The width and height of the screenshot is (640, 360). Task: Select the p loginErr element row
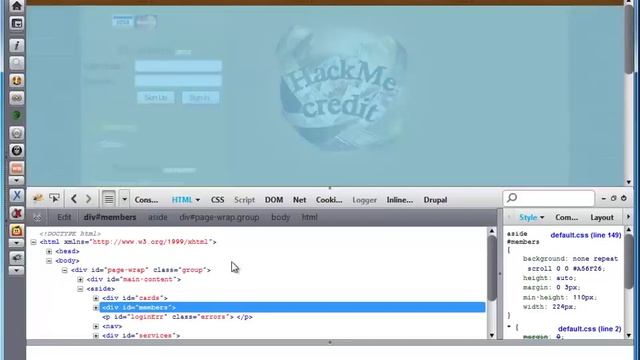coord(177,317)
